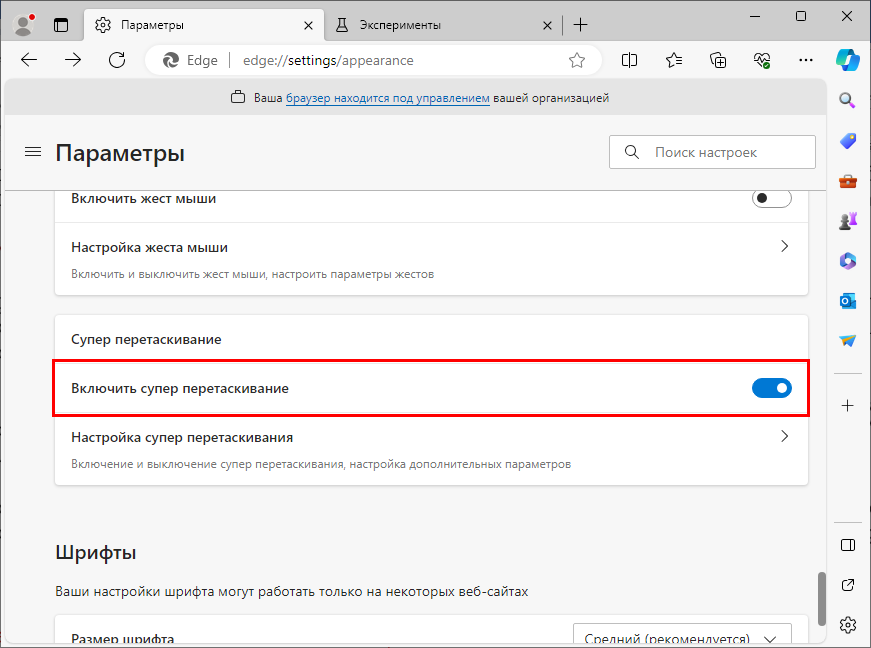Open sidebar Microsoft 365 icon

pos(848,260)
